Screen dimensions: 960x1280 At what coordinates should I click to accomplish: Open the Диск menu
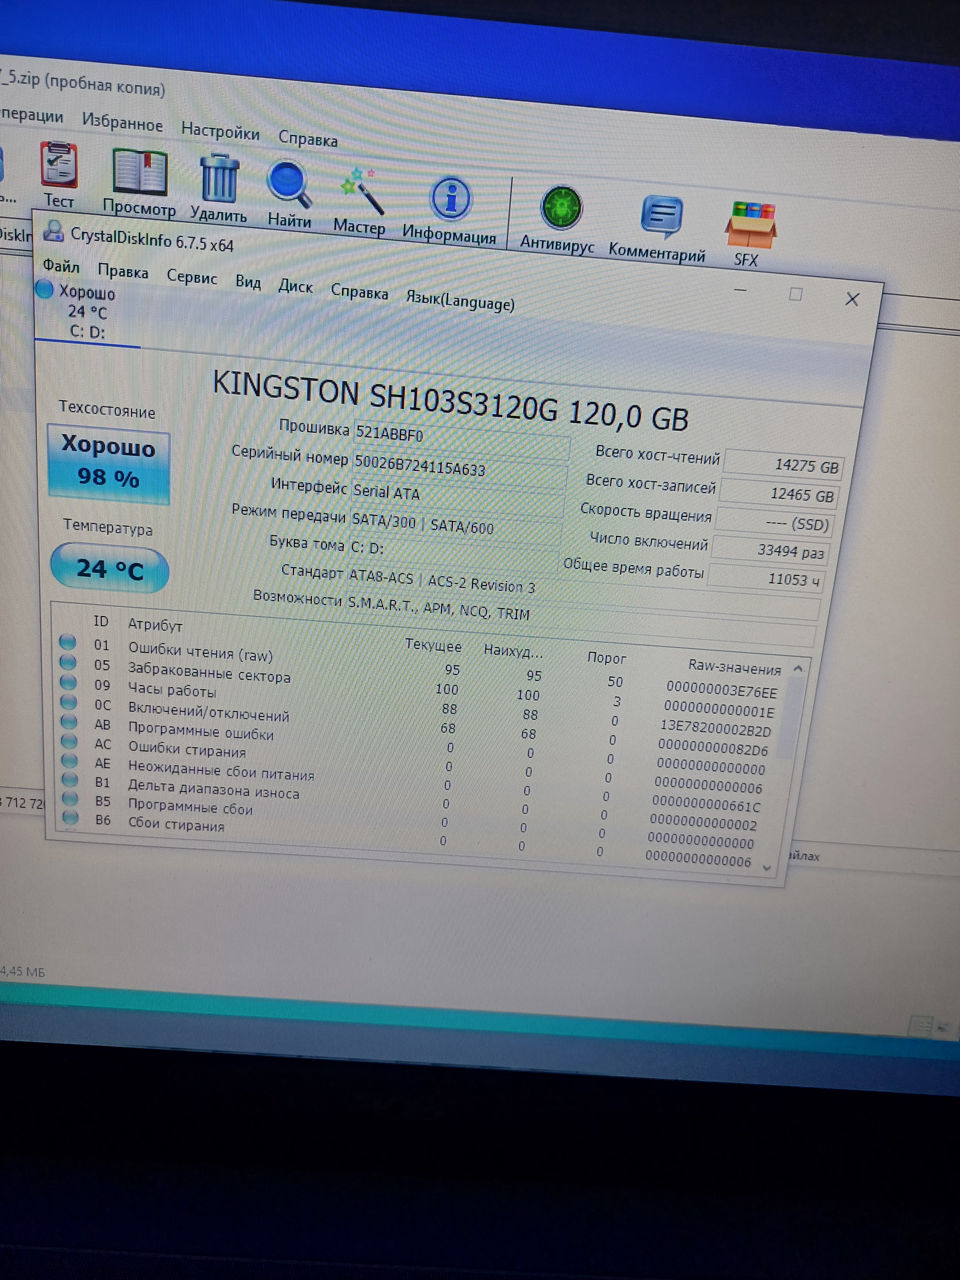tap(296, 286)
